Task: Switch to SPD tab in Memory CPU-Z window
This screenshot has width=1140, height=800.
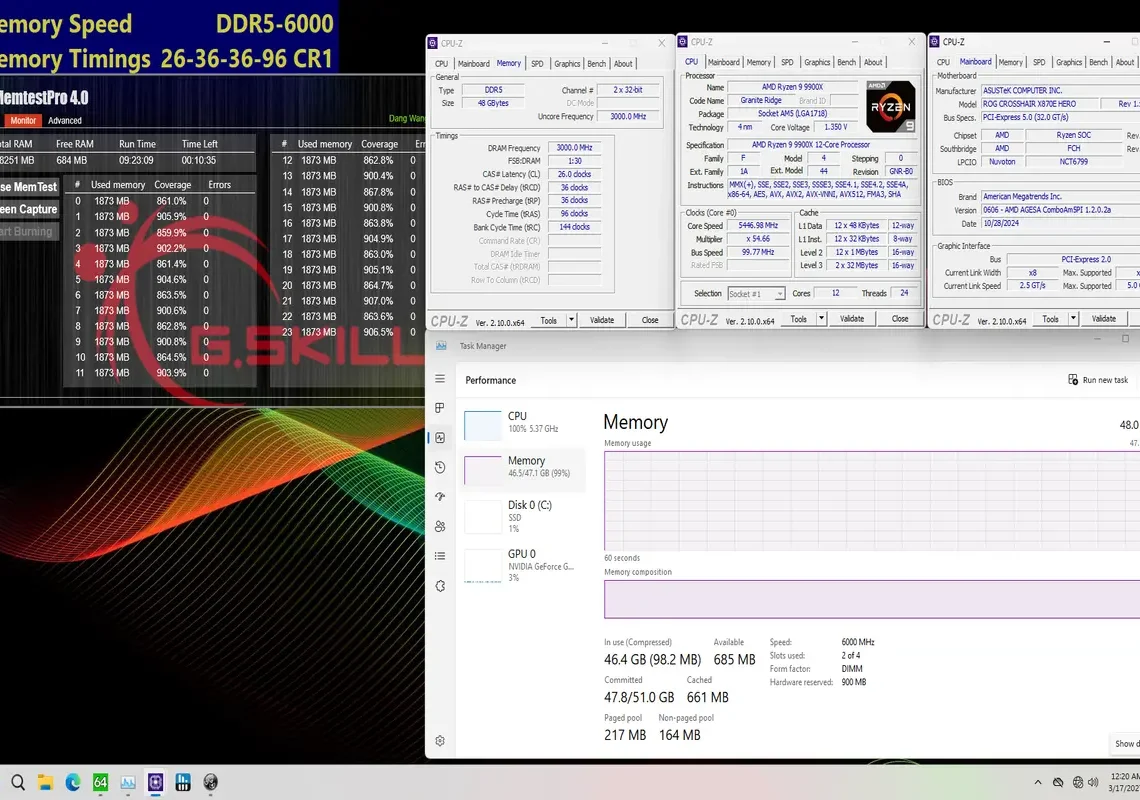Action: click(537, 64)
